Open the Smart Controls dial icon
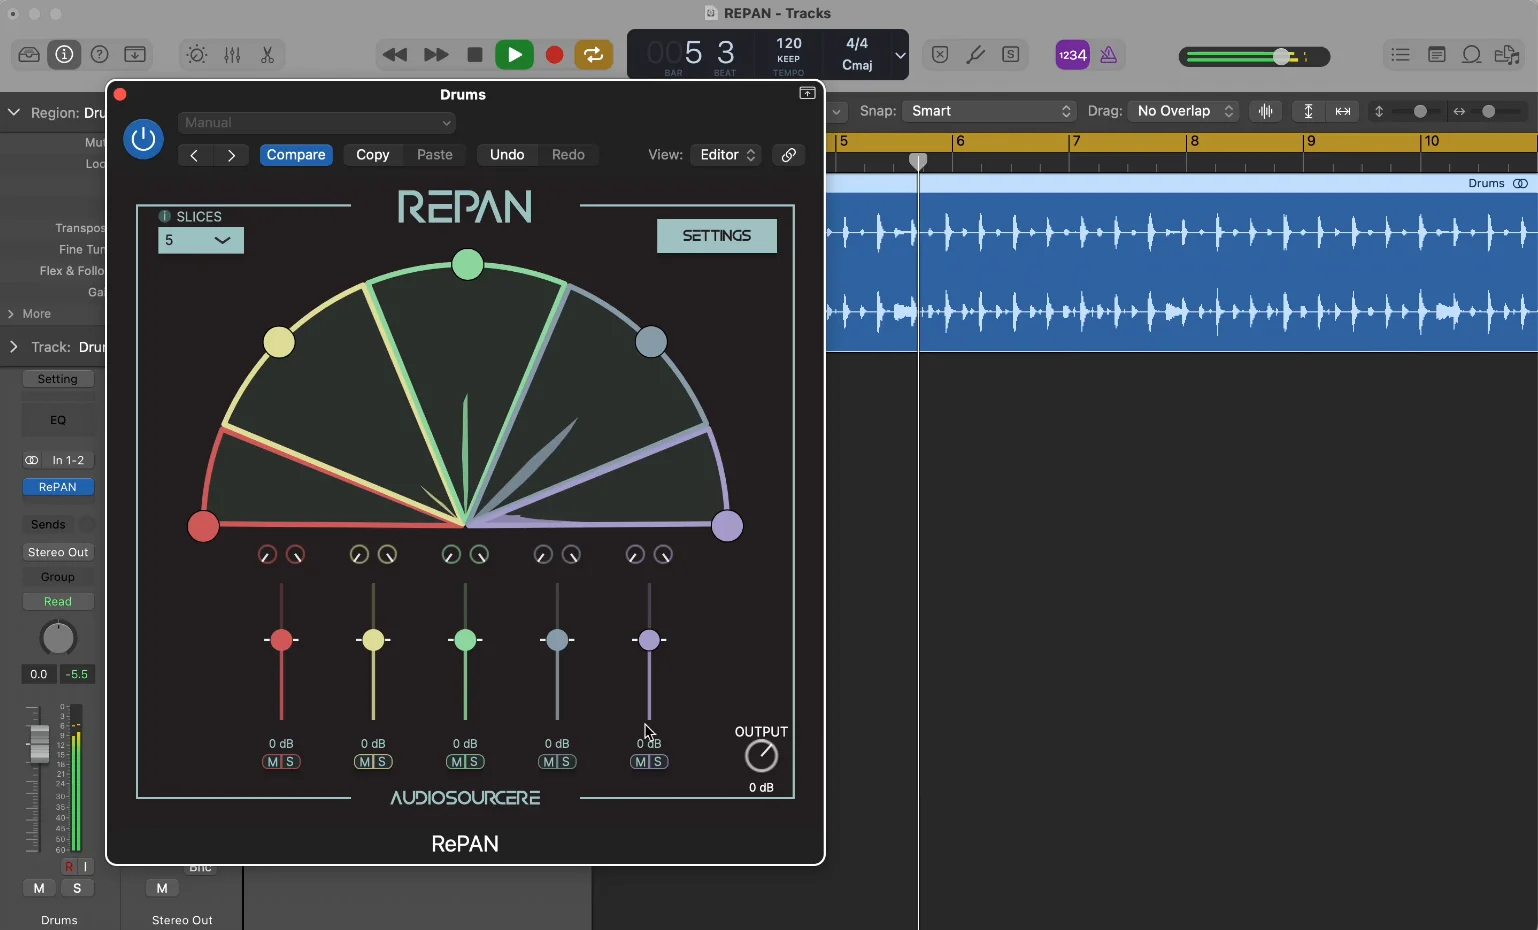1538x930 pixels. [x=197, y=55]
